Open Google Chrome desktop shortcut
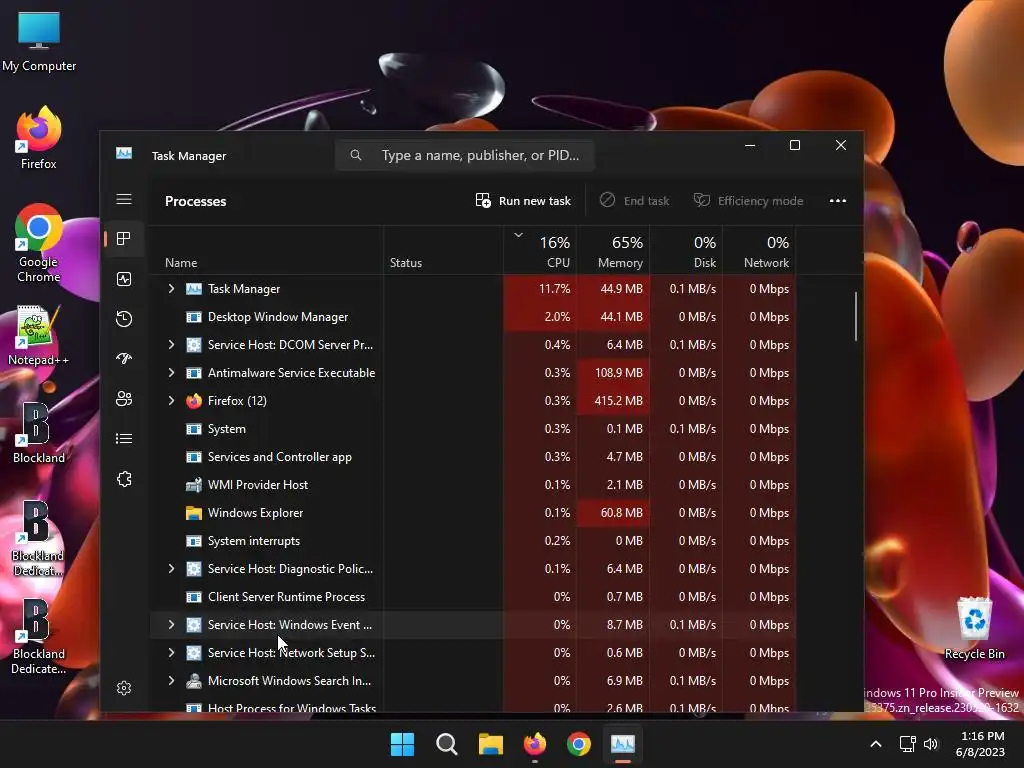The height and width of the screenshot is (768, 1024). [39, 244]
